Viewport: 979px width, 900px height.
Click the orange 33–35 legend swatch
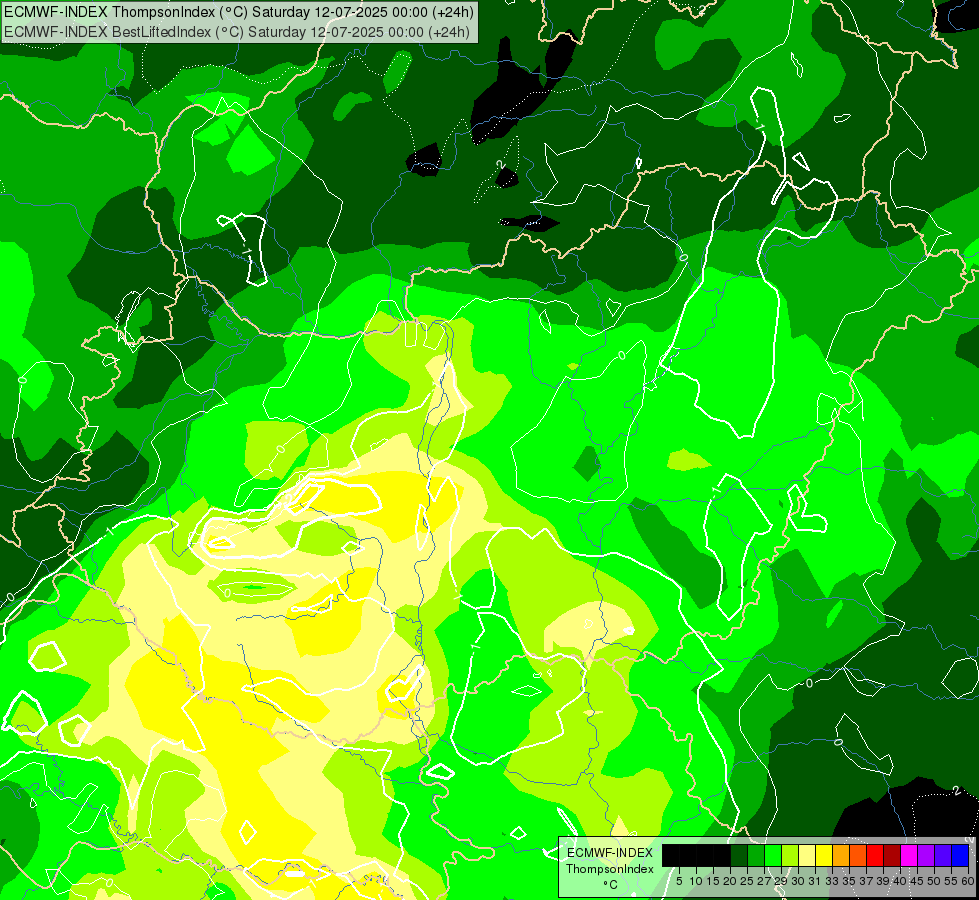coord(841,855)
